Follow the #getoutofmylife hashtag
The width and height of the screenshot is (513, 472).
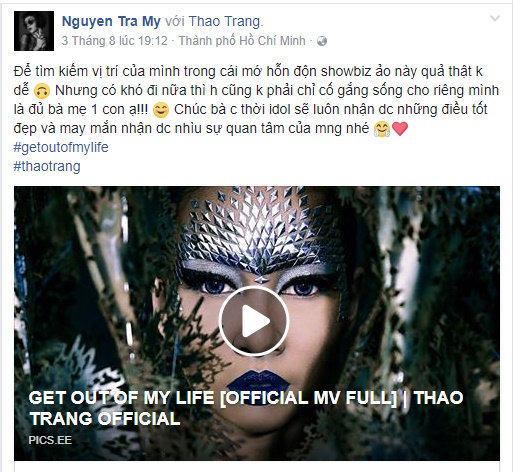click(61, 147)
